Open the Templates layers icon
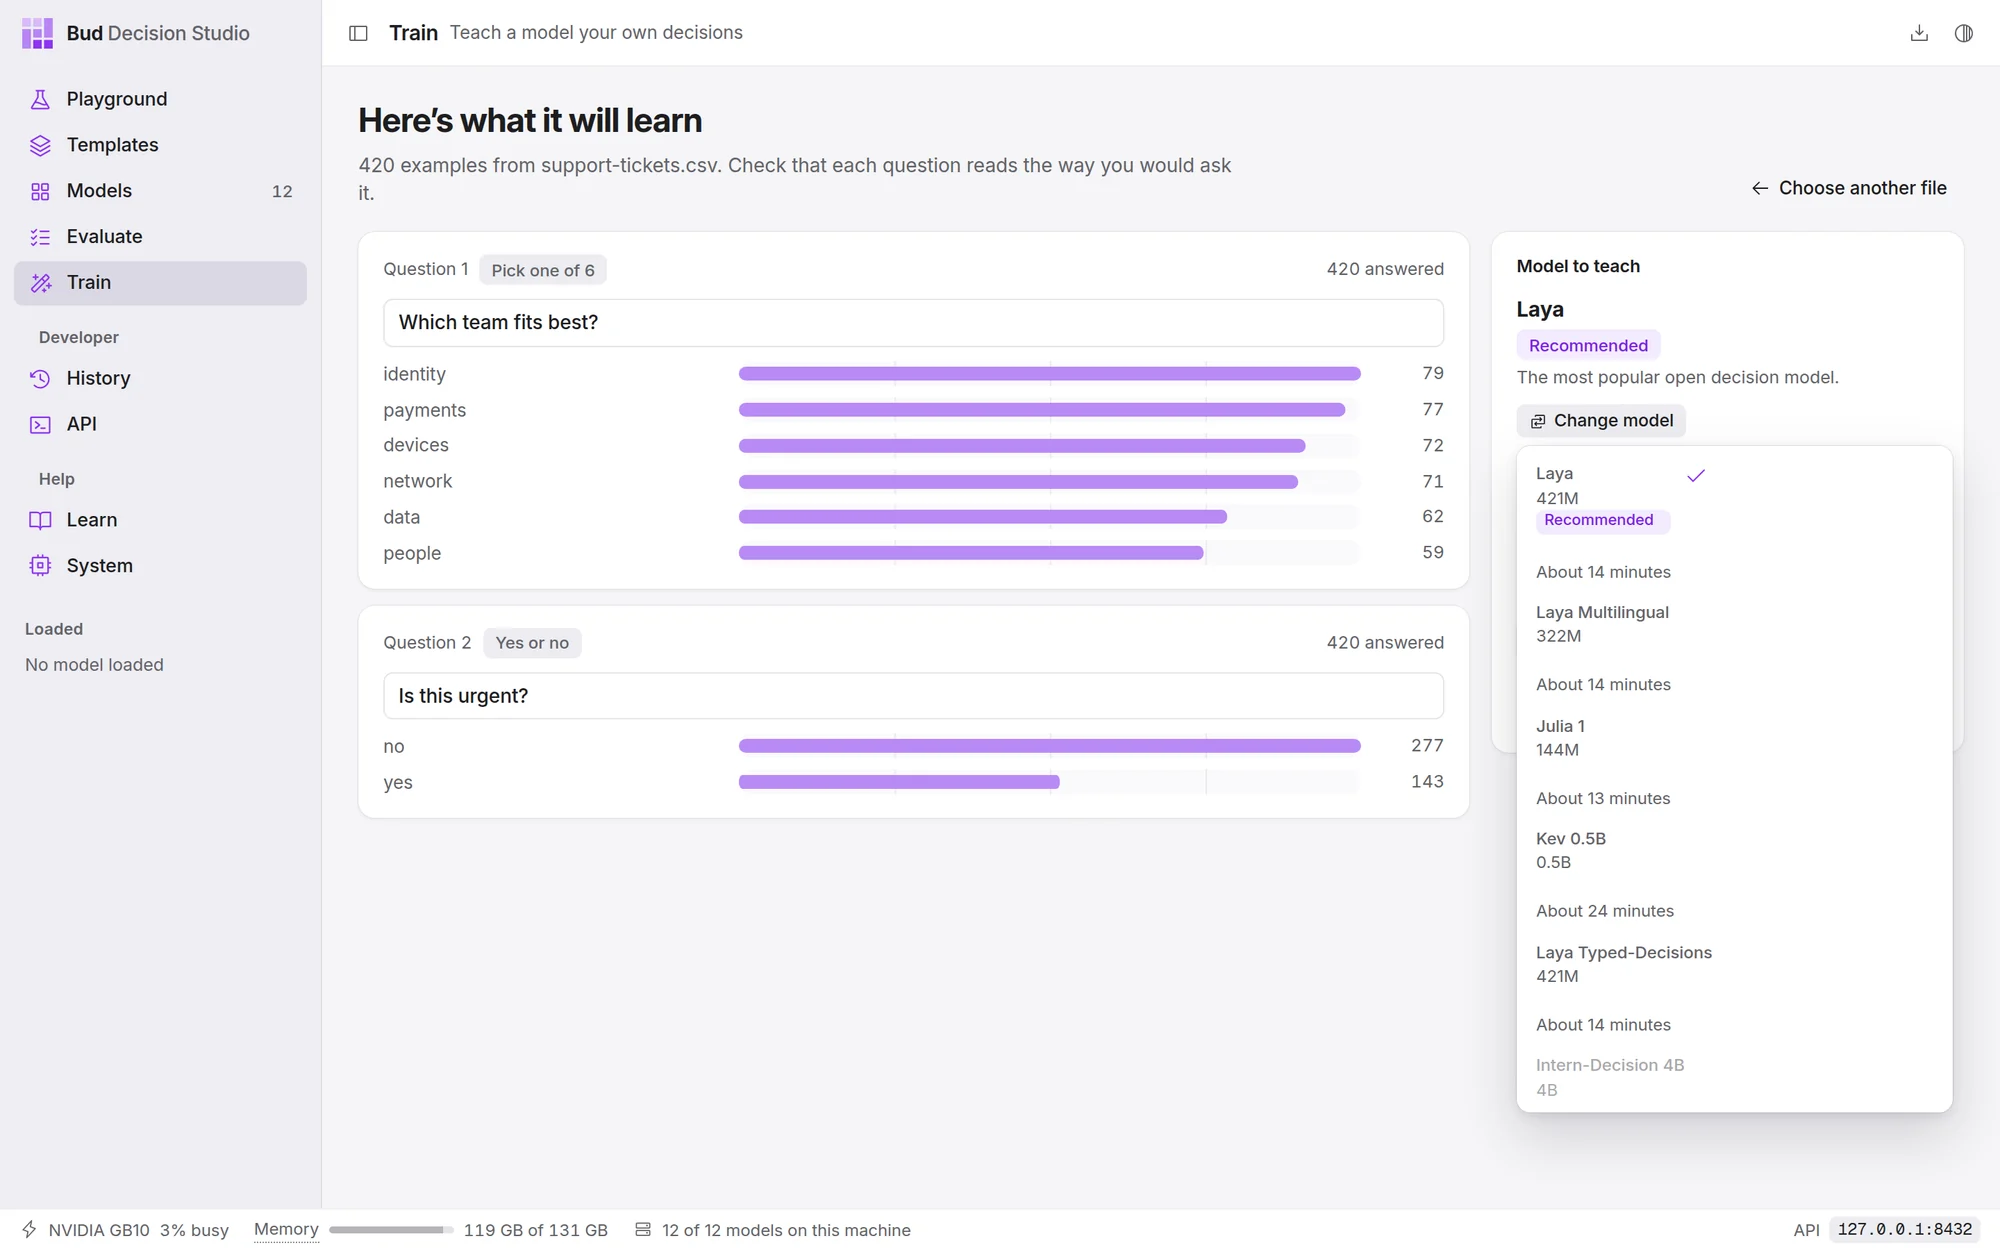This screenshot has width=2000, height=1250. coord(40,145)
